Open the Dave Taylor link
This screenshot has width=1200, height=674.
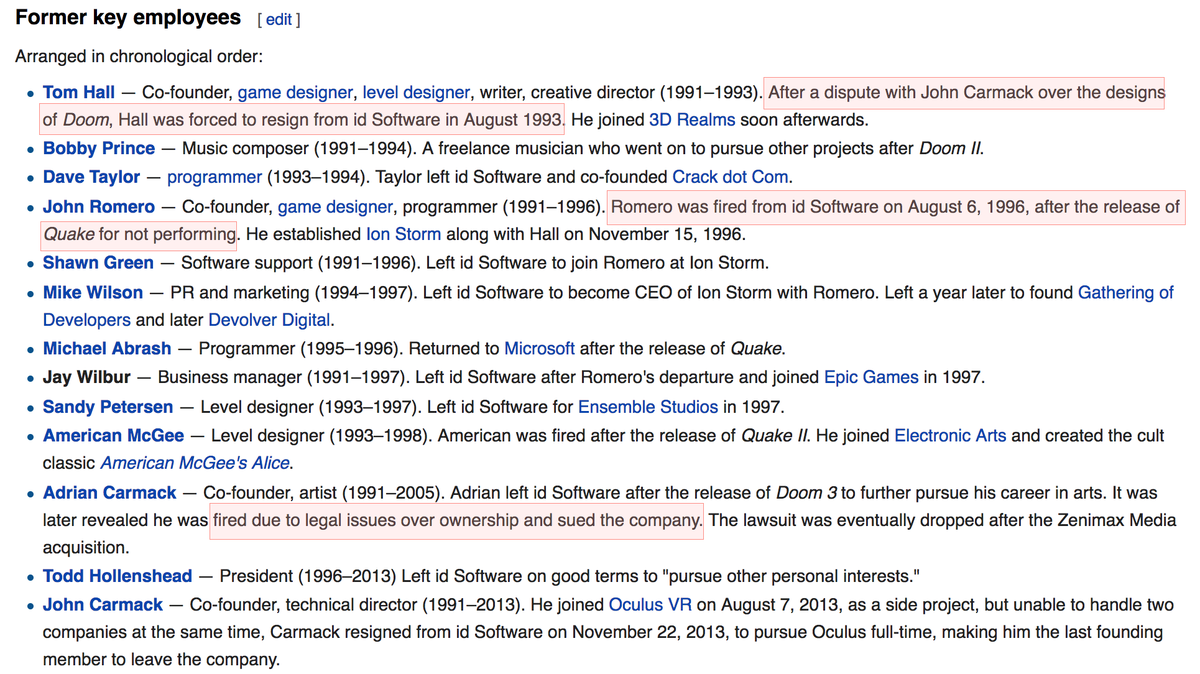point(92,177)
